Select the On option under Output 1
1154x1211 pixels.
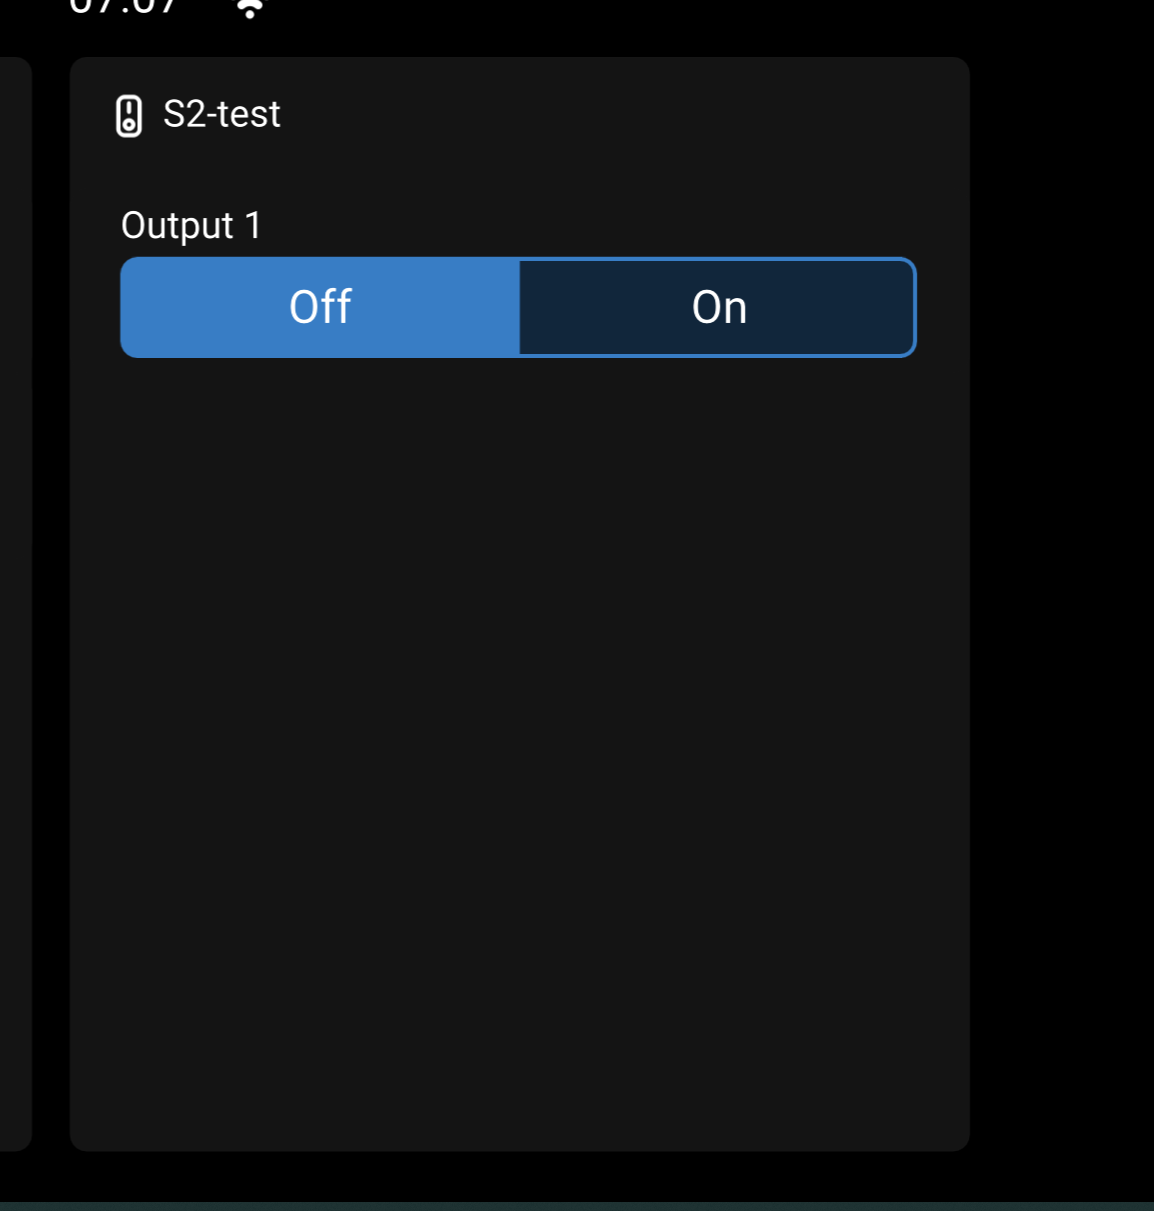[718, 307]
